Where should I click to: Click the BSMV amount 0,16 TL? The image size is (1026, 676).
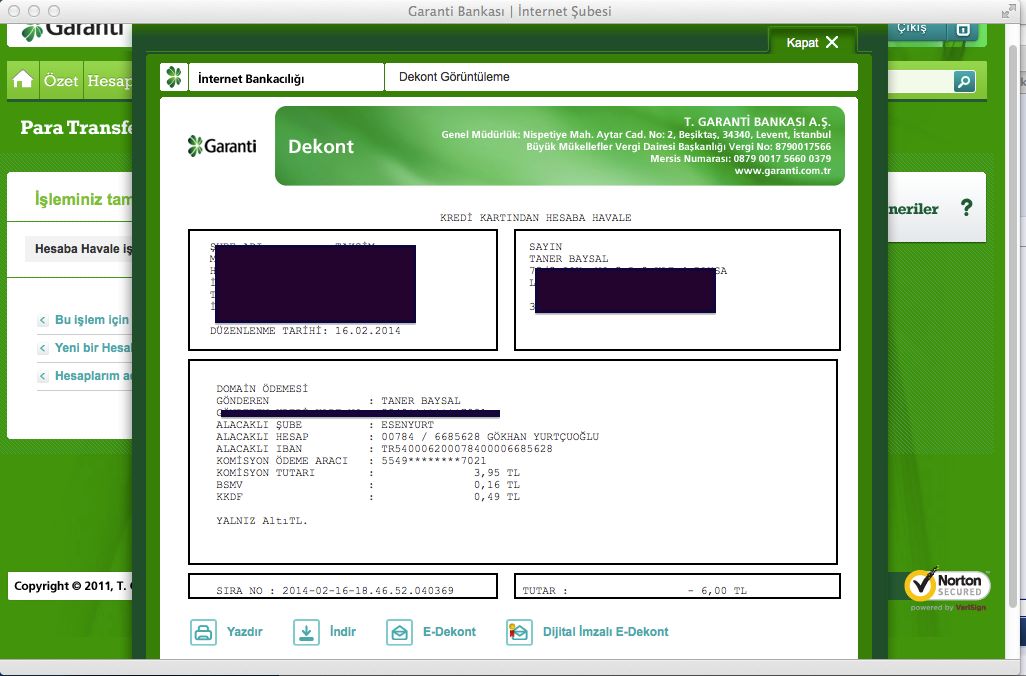(497, 485)
